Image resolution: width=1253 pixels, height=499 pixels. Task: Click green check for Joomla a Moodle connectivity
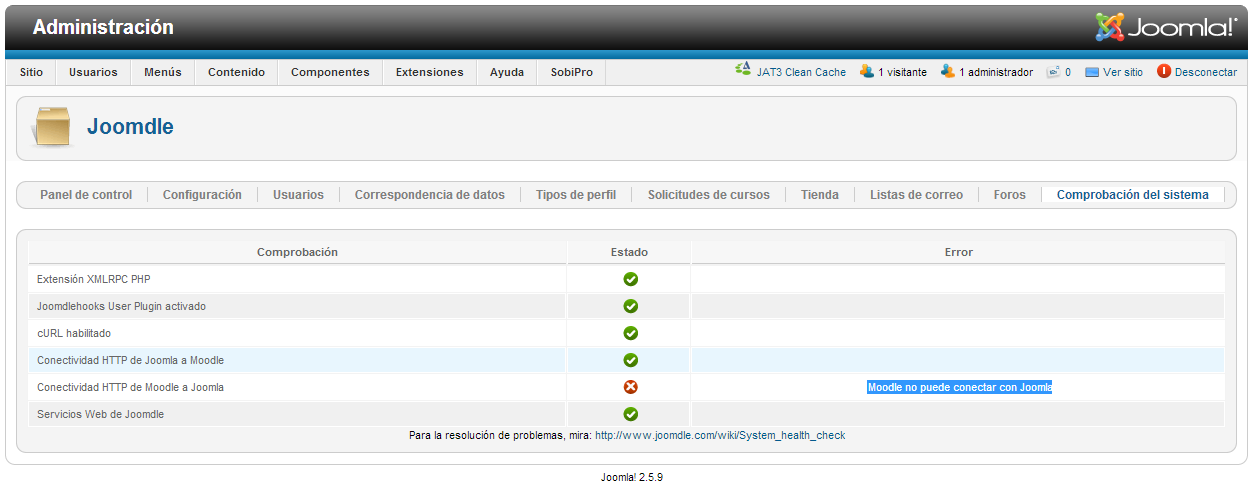point(631,360)
